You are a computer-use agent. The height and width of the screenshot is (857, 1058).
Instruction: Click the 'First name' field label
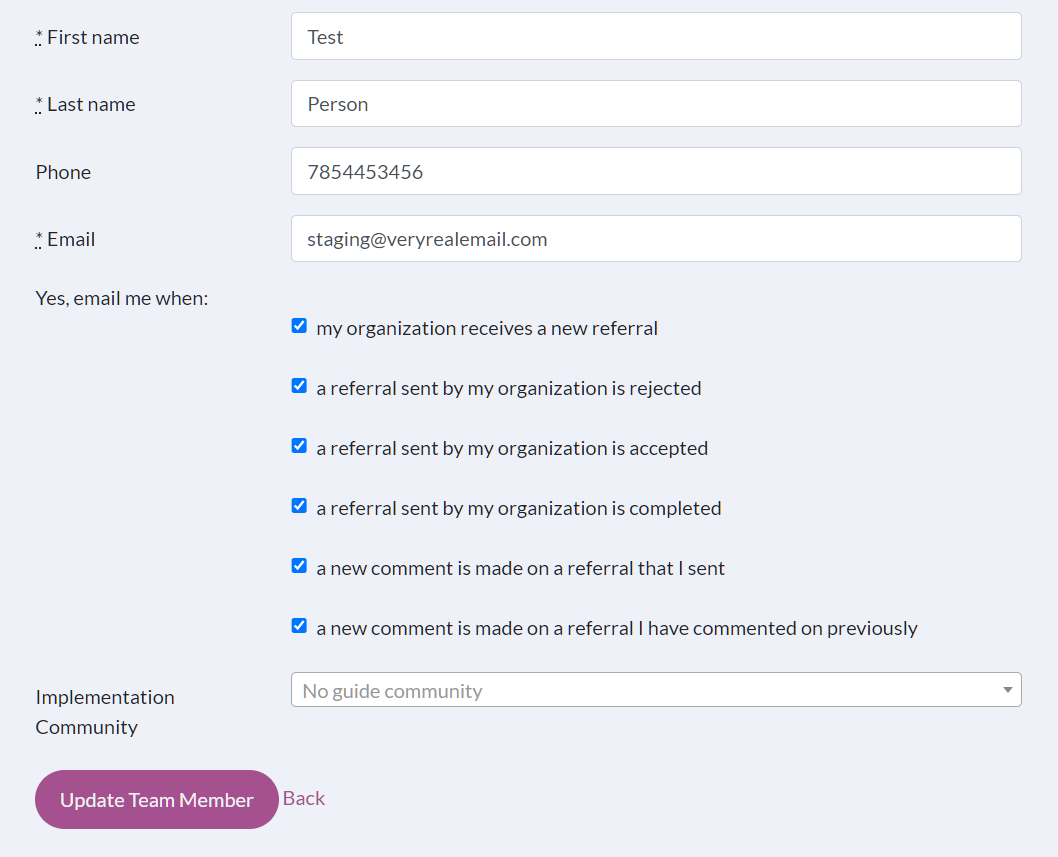click(x=92, y=37)
